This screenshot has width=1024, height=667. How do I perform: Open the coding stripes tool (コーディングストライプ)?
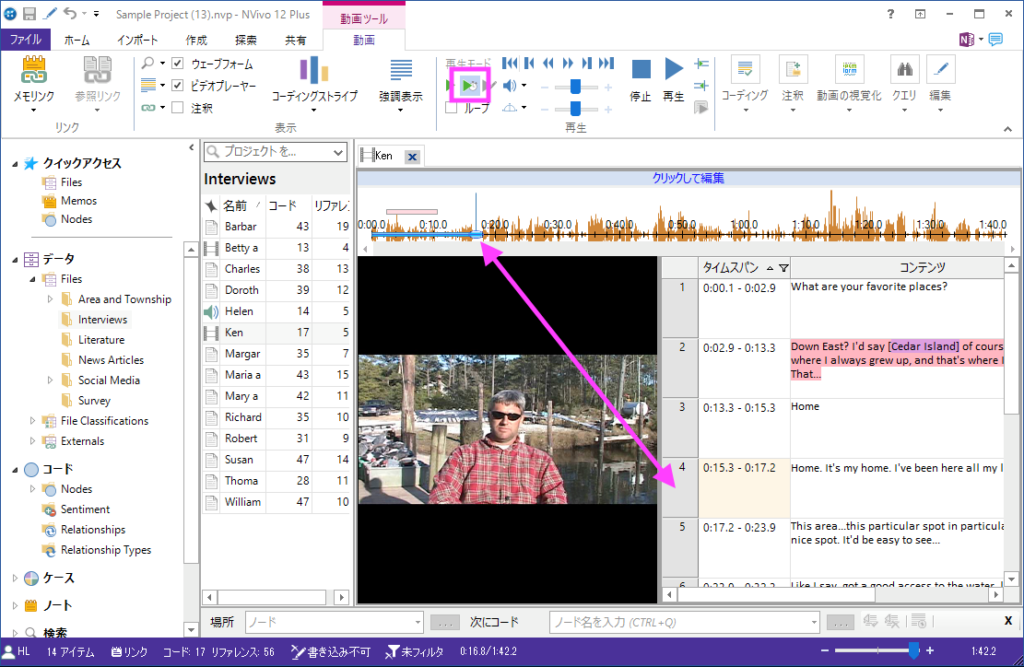(x=314, y=72)
